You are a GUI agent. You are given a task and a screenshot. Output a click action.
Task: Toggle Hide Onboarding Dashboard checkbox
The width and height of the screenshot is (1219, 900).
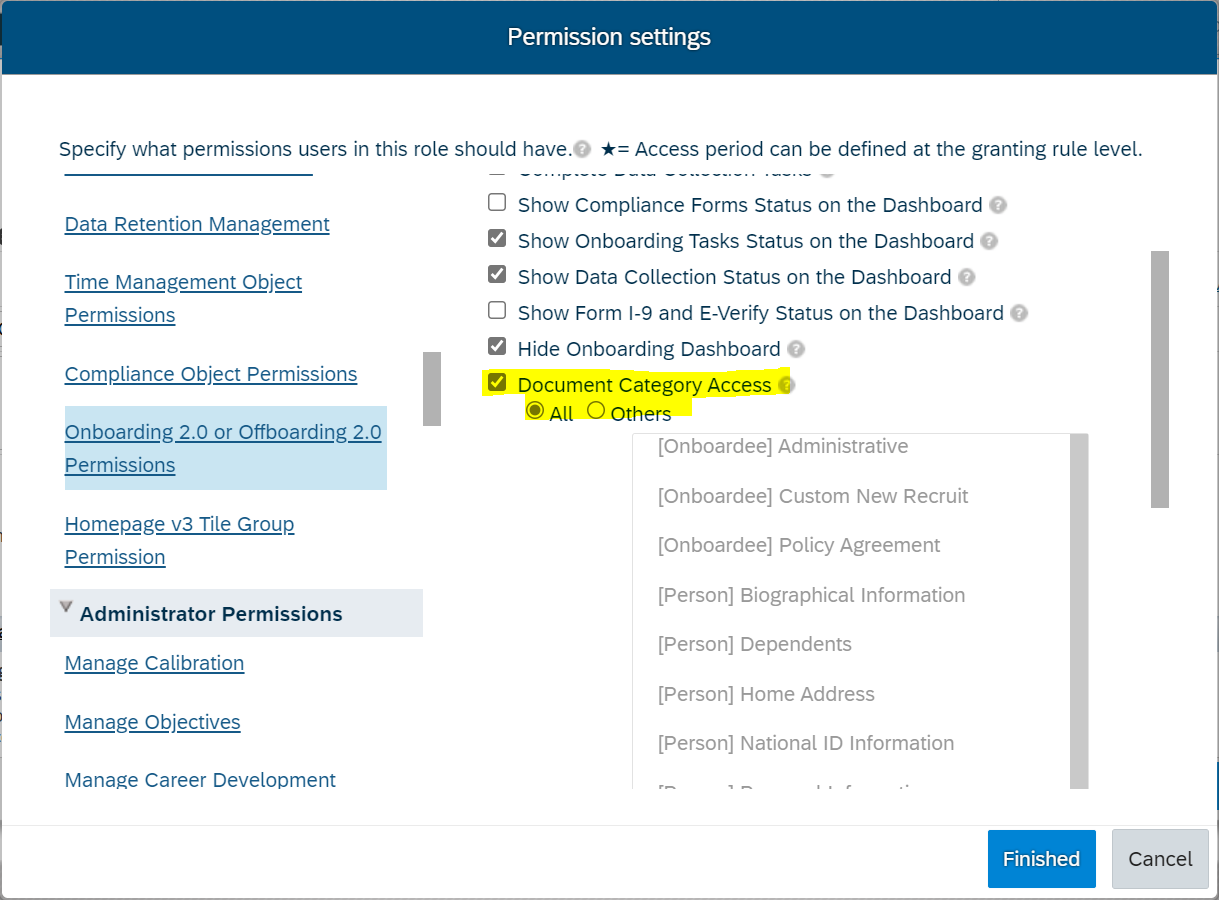coord(497,347)
